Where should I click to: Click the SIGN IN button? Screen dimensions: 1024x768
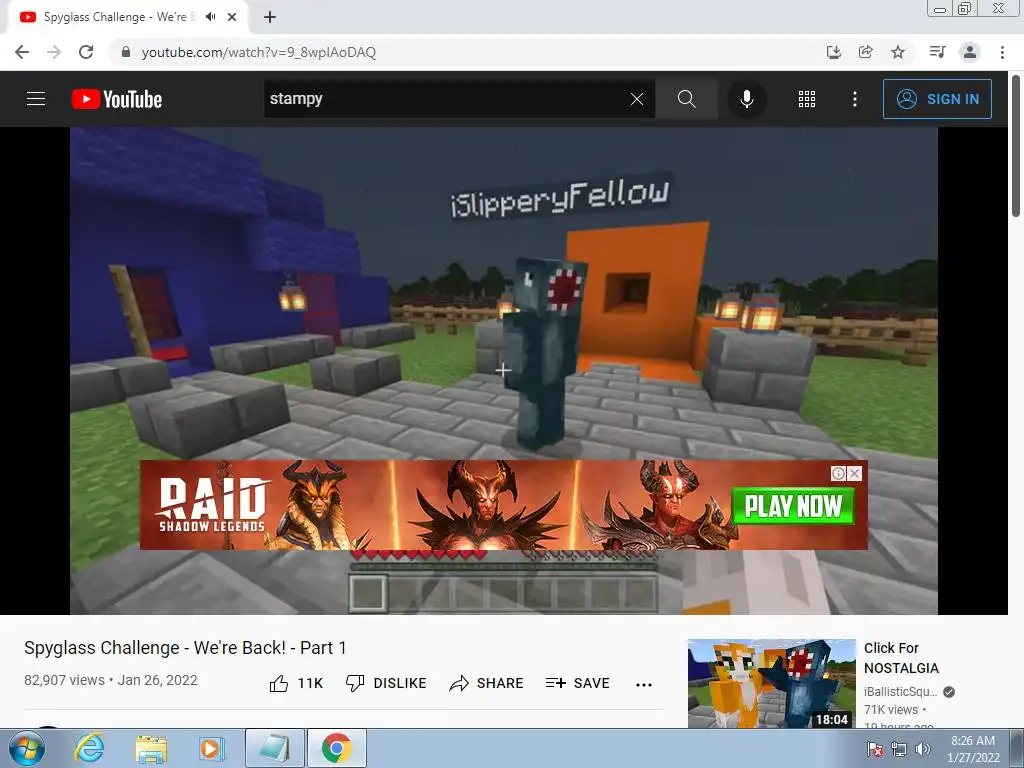[x=937, y=99]
